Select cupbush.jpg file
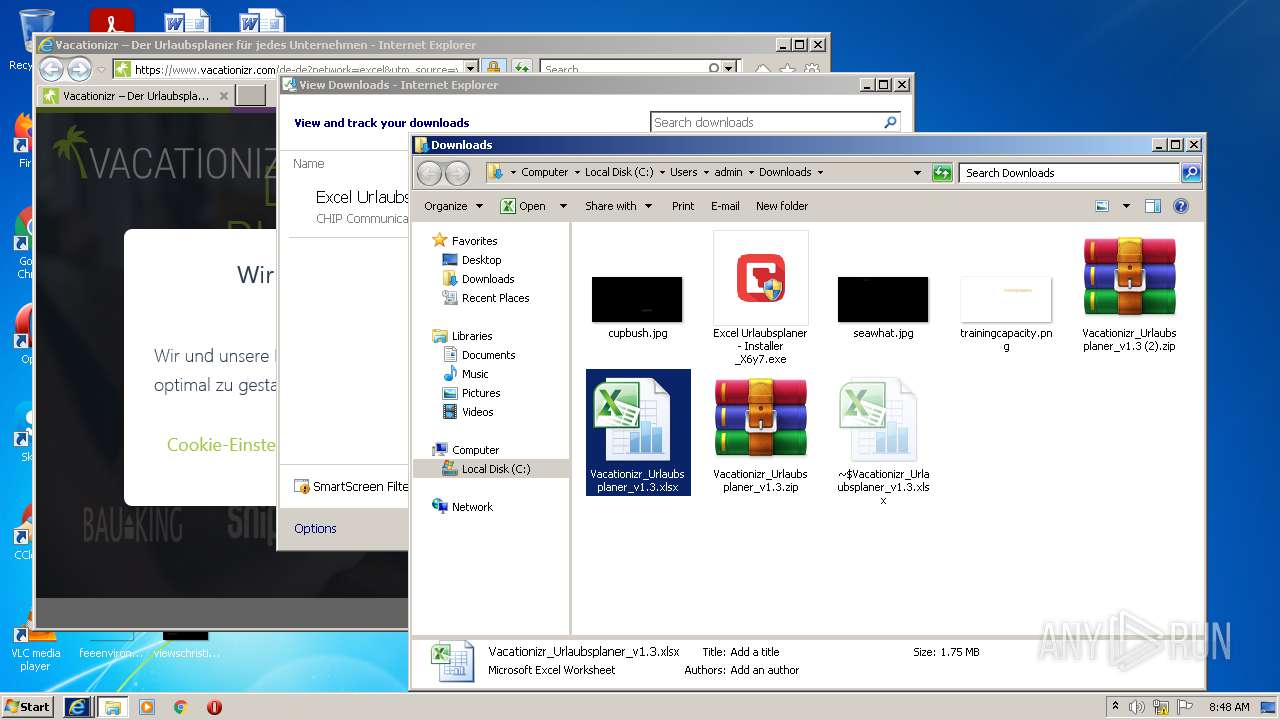Image resolution: width=1280 pixels, height=720 pixels. pyautogui.click(x=637, y=308)
